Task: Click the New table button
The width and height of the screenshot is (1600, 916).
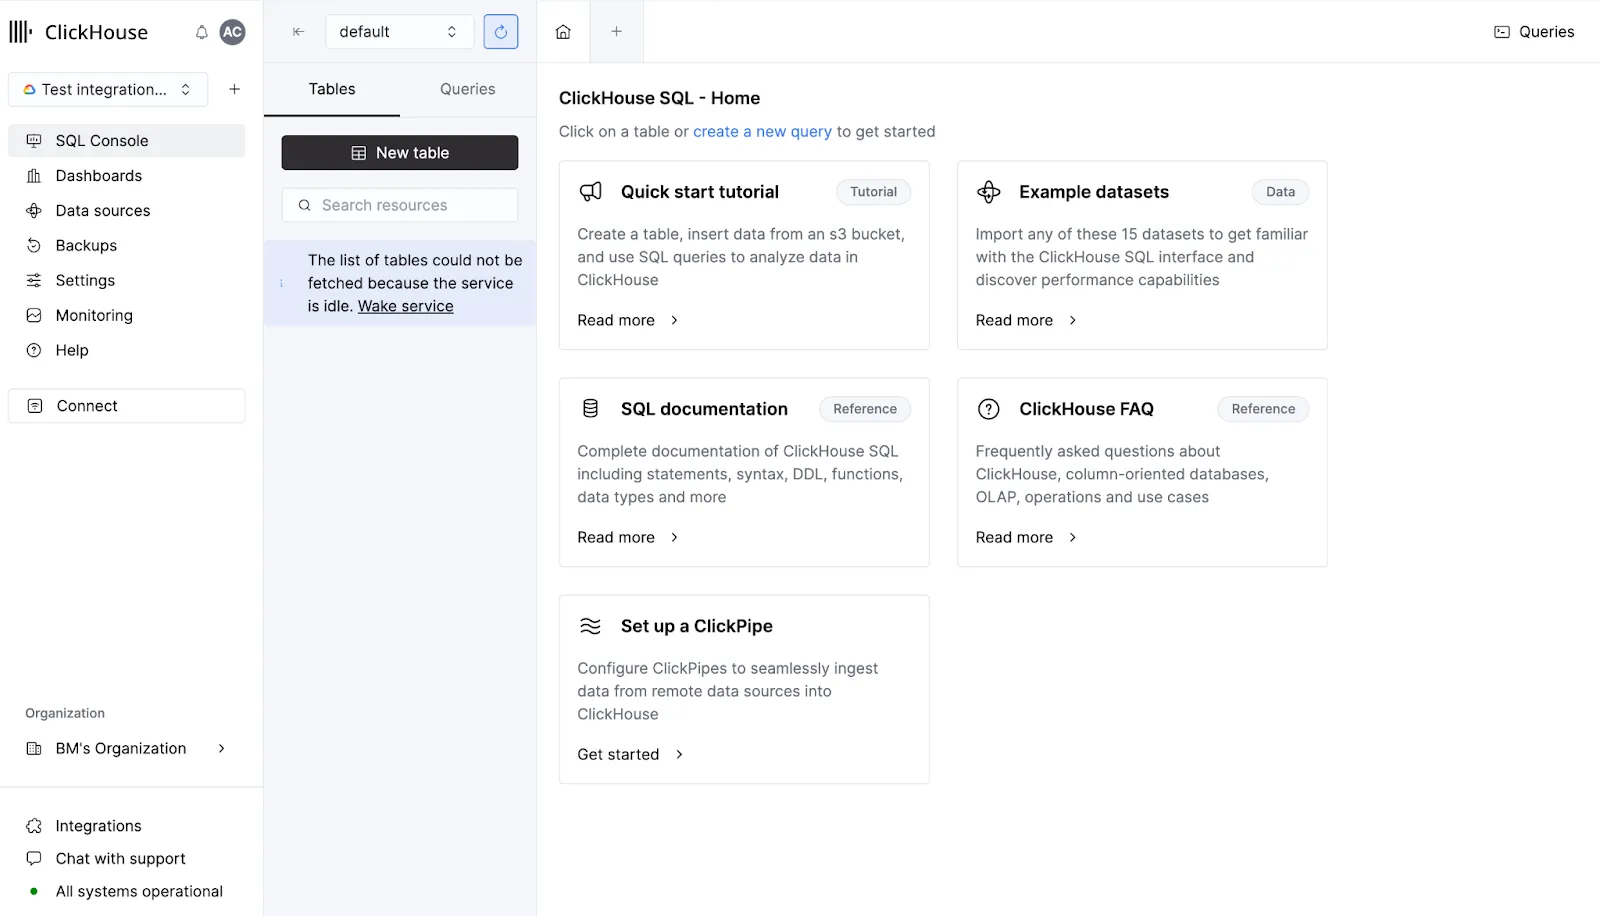Action: tap(400, 153)
